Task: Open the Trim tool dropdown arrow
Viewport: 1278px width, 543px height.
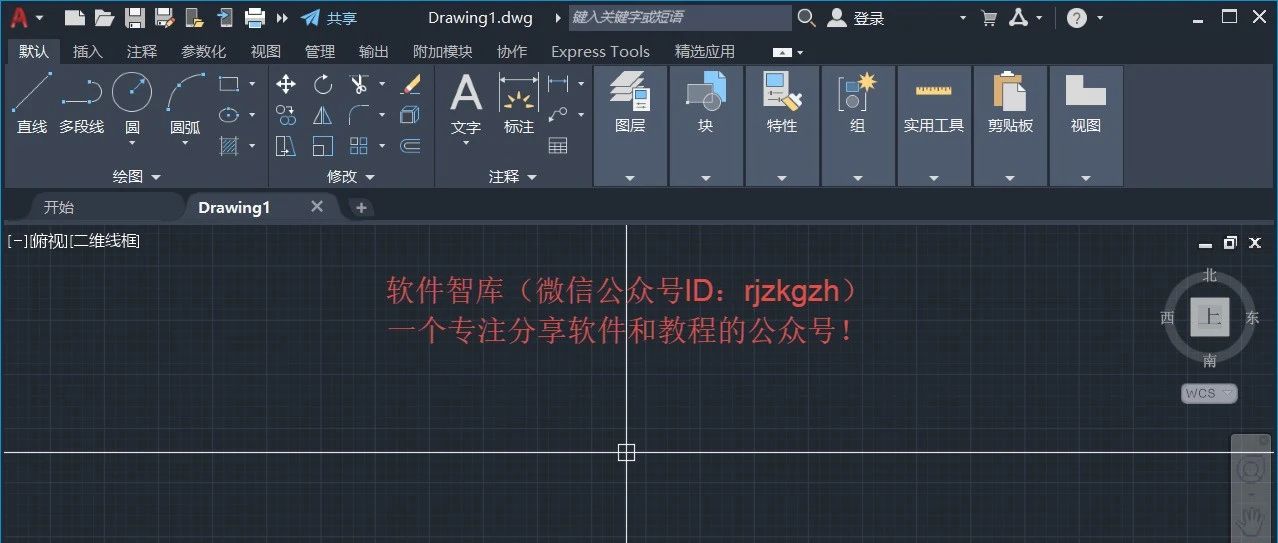Action: (382, 84)
